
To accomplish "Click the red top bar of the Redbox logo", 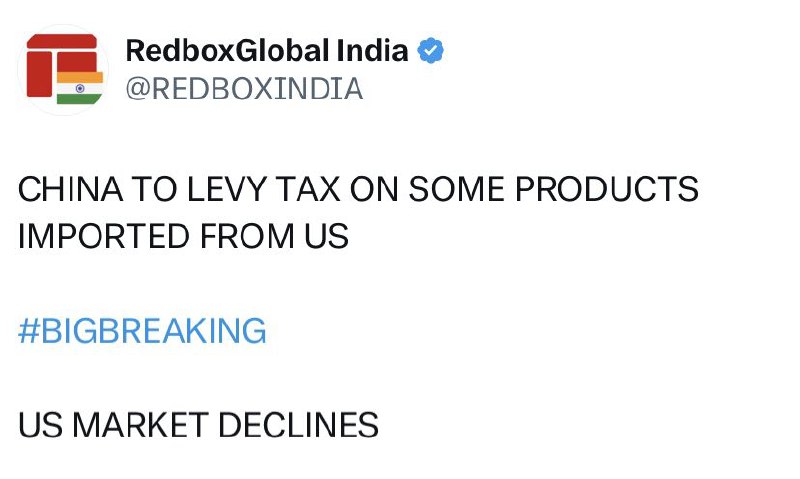I will (62, 41).
